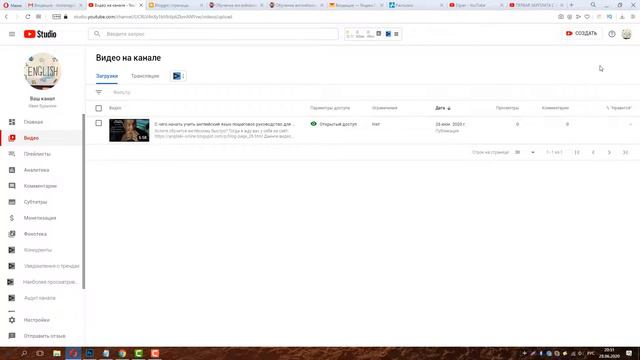The width and height of the screenshot is (640, 360).
Task: Open Уведомления о трендах sidebar item
Action: 41,266
